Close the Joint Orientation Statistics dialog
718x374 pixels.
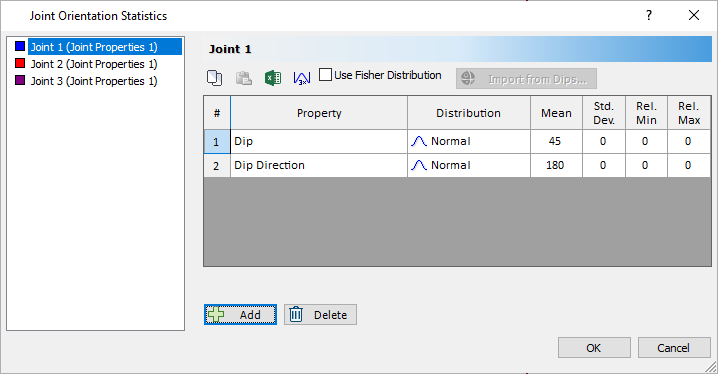[694, 16]
